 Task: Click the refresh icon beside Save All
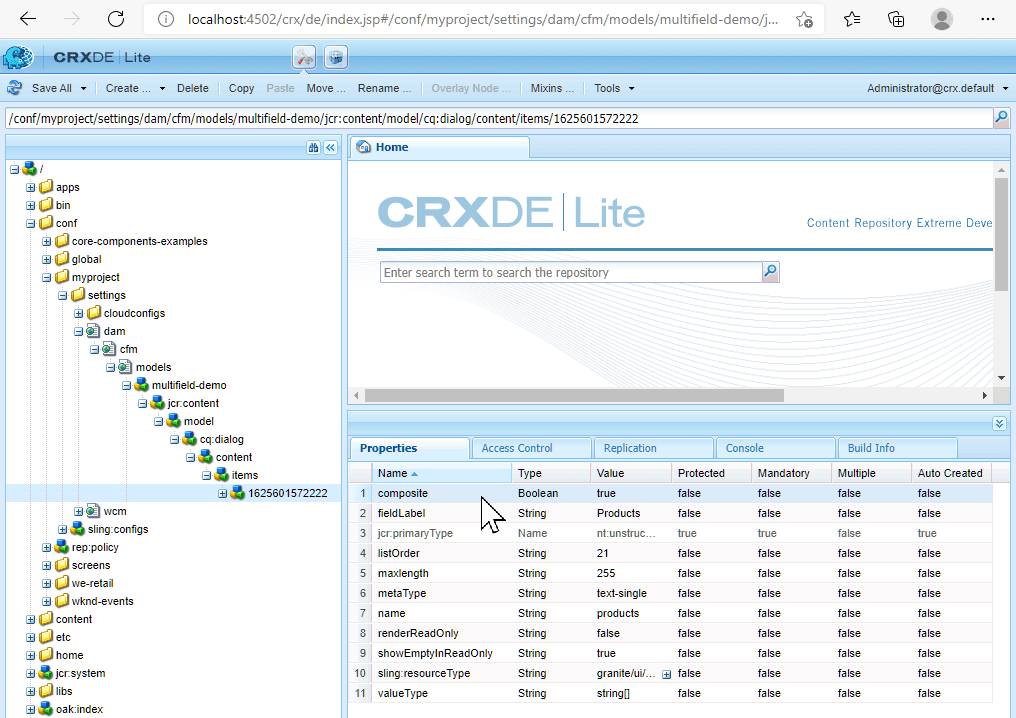pos(15,88)
